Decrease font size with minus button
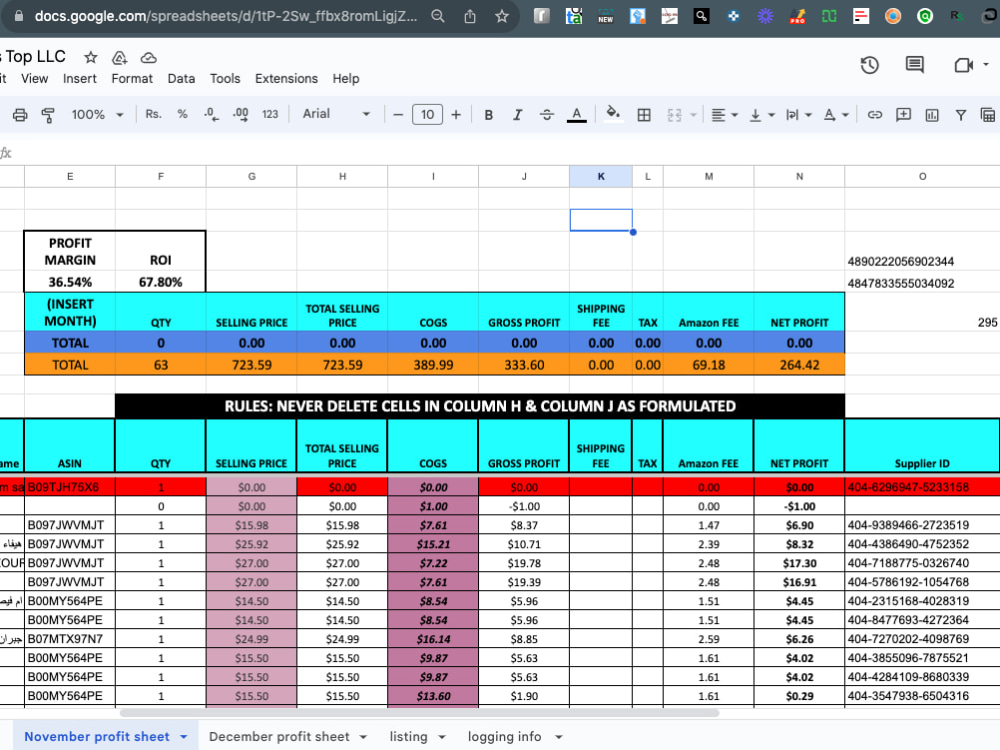 398,115
